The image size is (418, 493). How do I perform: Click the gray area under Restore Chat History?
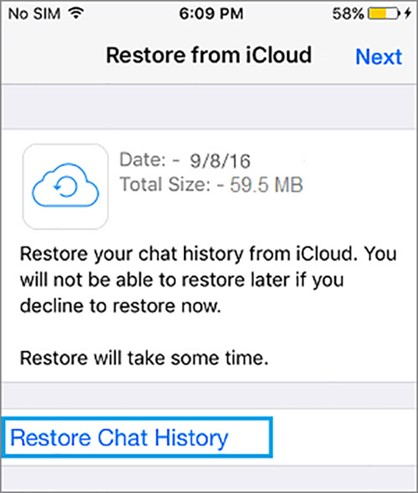(x=209, y=478)
